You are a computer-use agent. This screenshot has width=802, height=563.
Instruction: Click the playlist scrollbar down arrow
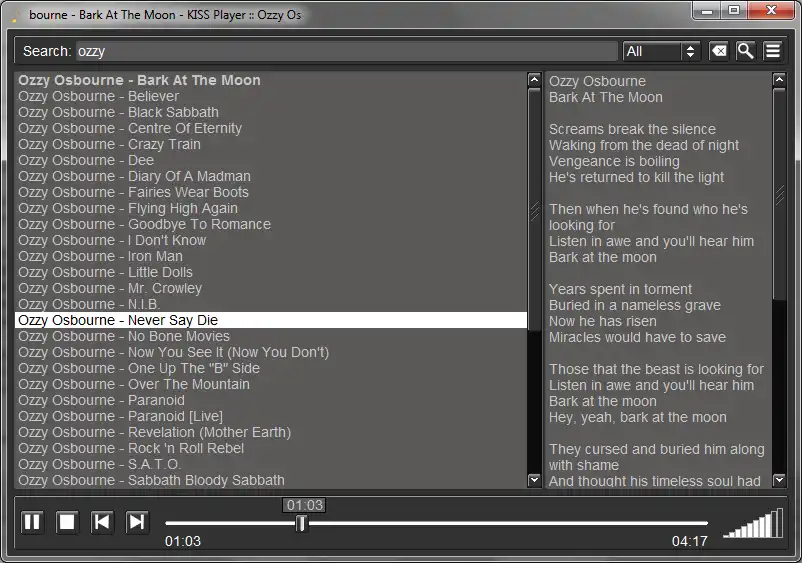click(534, 480)
